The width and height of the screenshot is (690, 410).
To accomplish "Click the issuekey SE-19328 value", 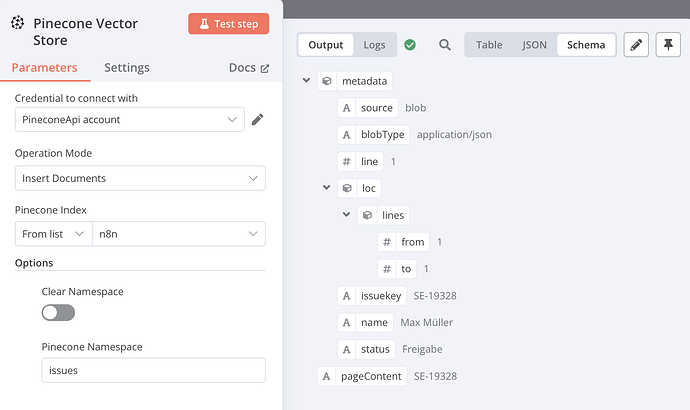I will tap(435, 296).
